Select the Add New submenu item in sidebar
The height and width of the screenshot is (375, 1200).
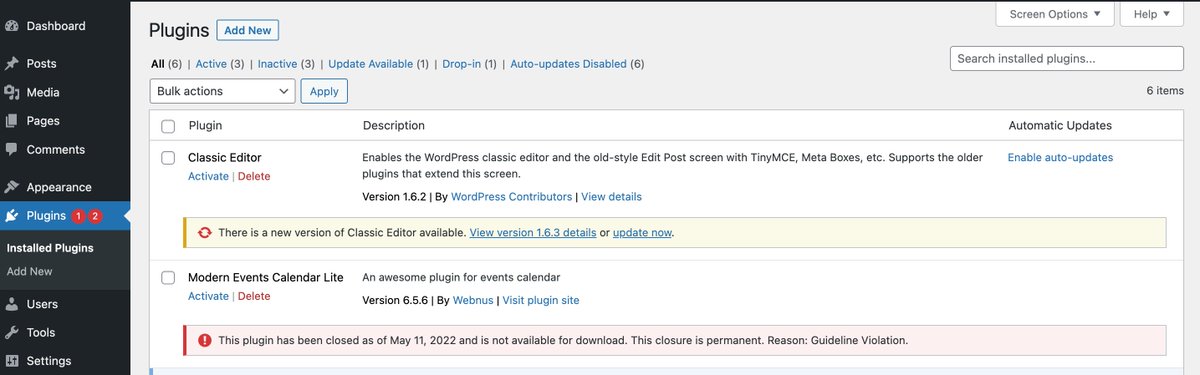click(30, 271)
